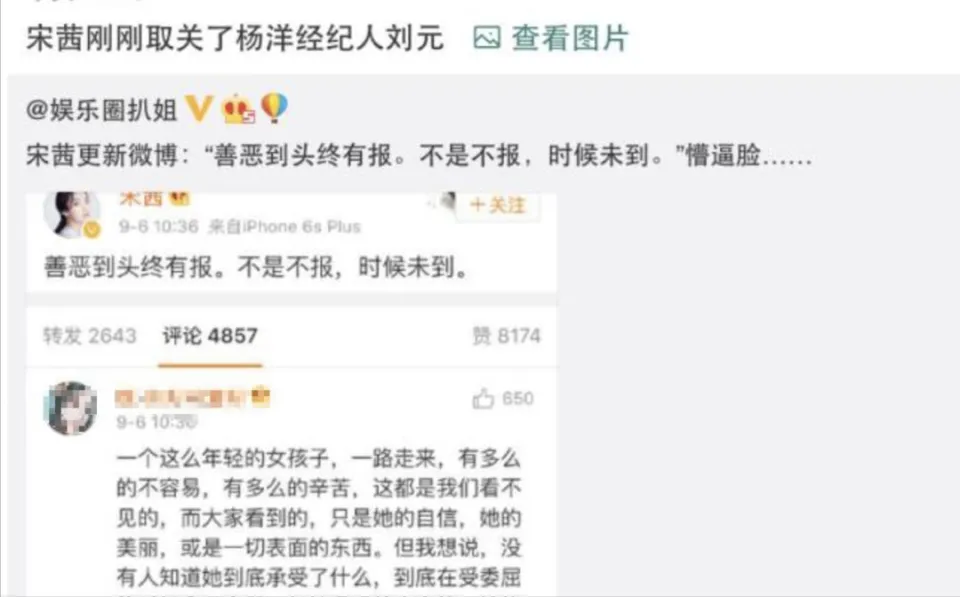Select the 评论 4857 tab
Viewport: 960px width, 597px height.
210,336
